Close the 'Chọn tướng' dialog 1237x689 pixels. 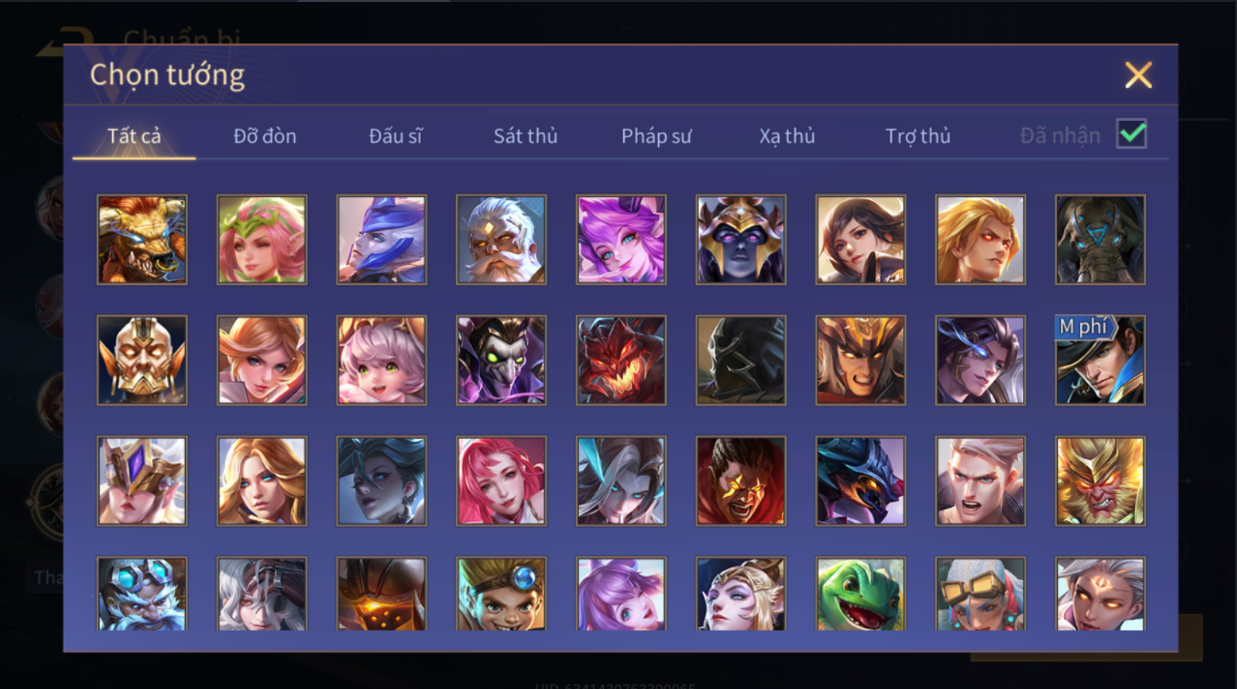(x=1138, y=75)
